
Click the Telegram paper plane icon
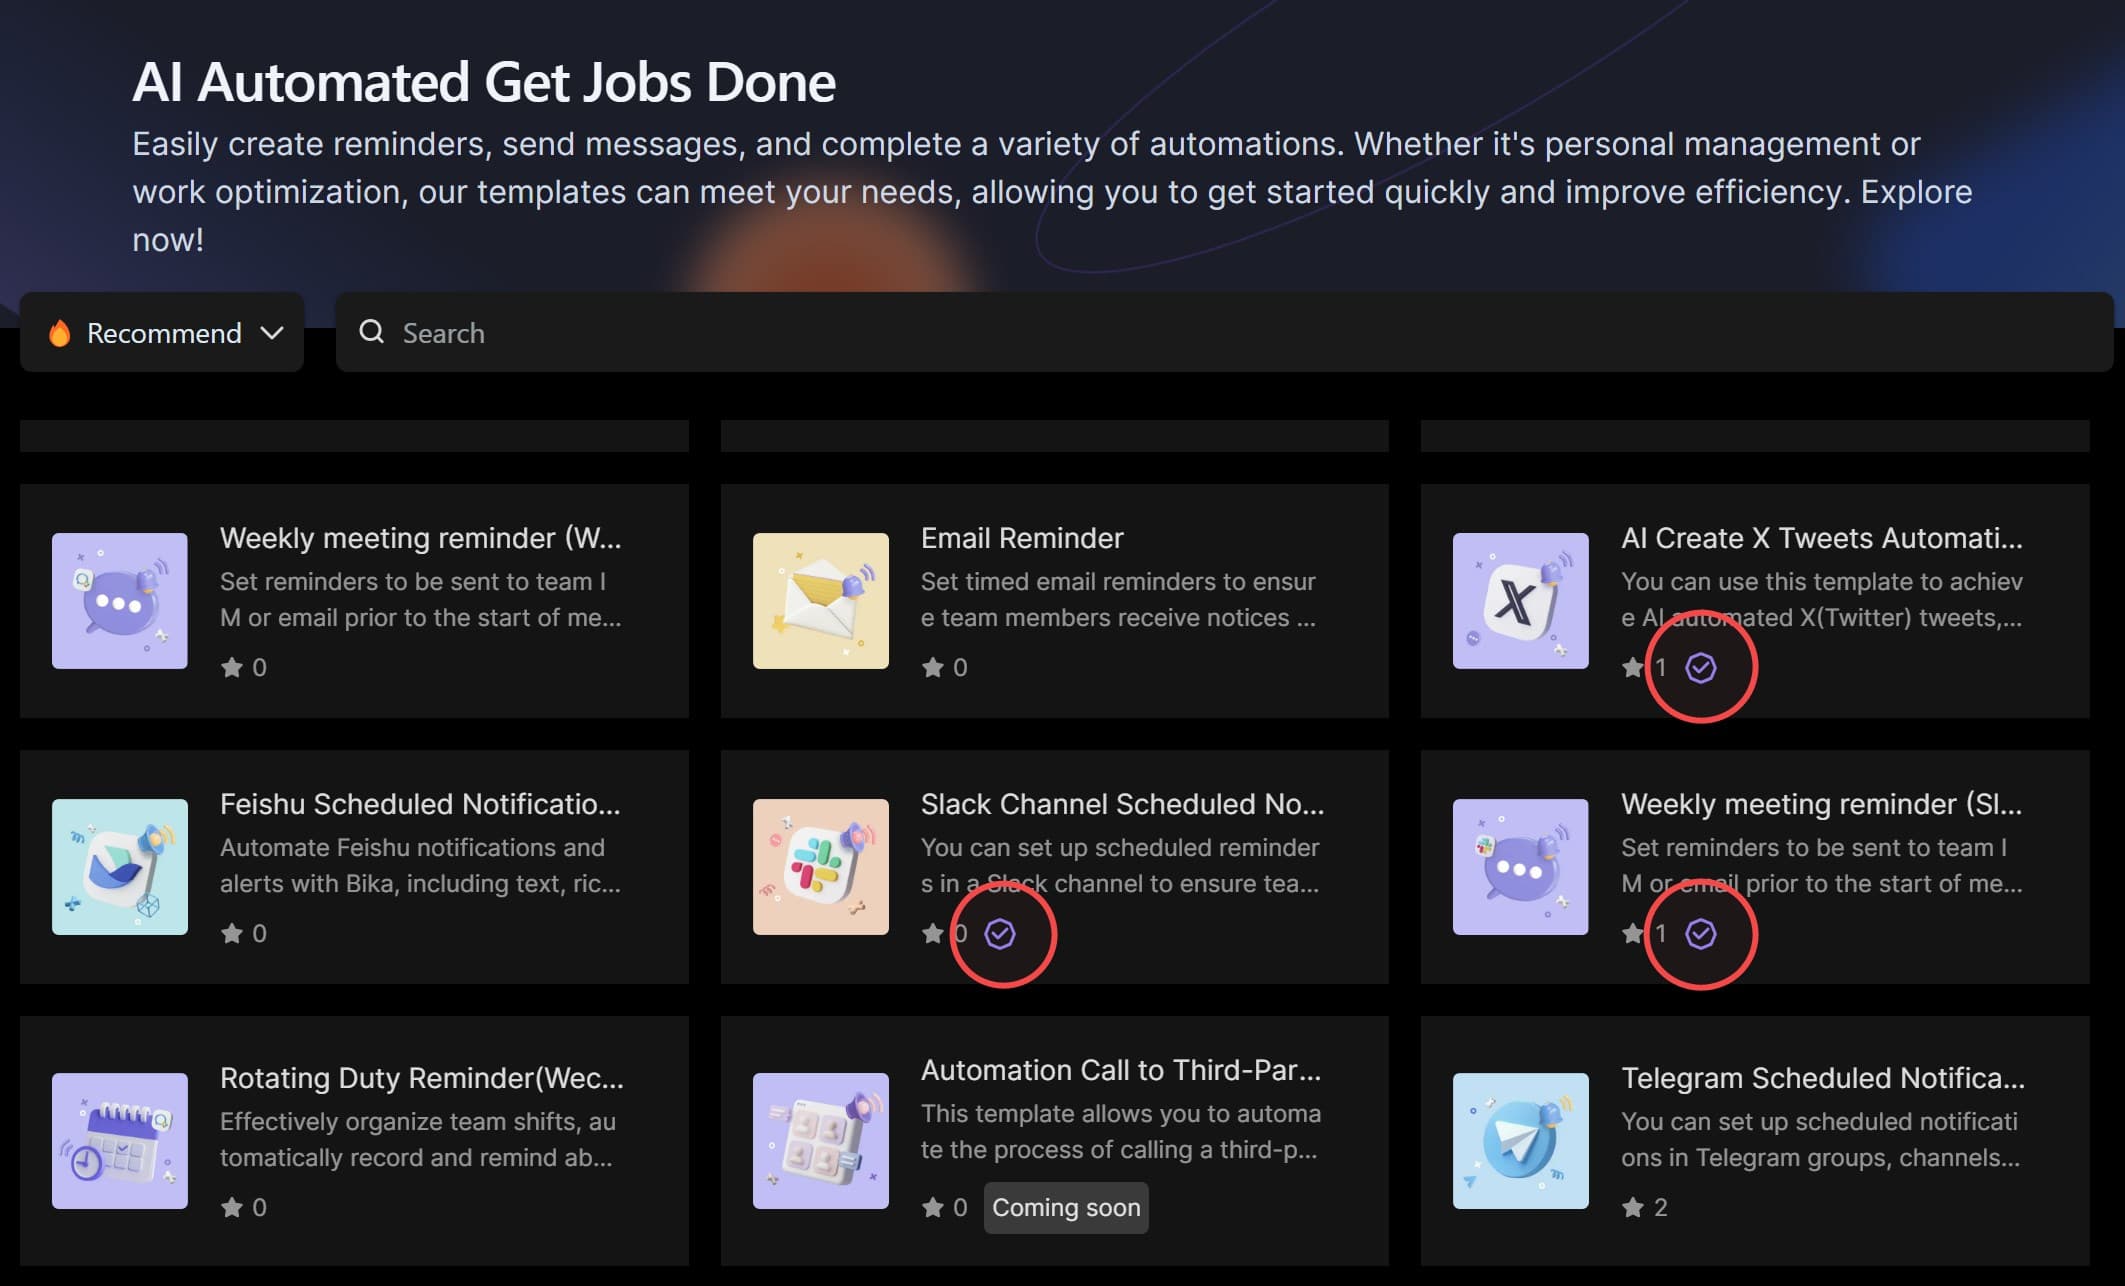[x=1520, y=1140]
